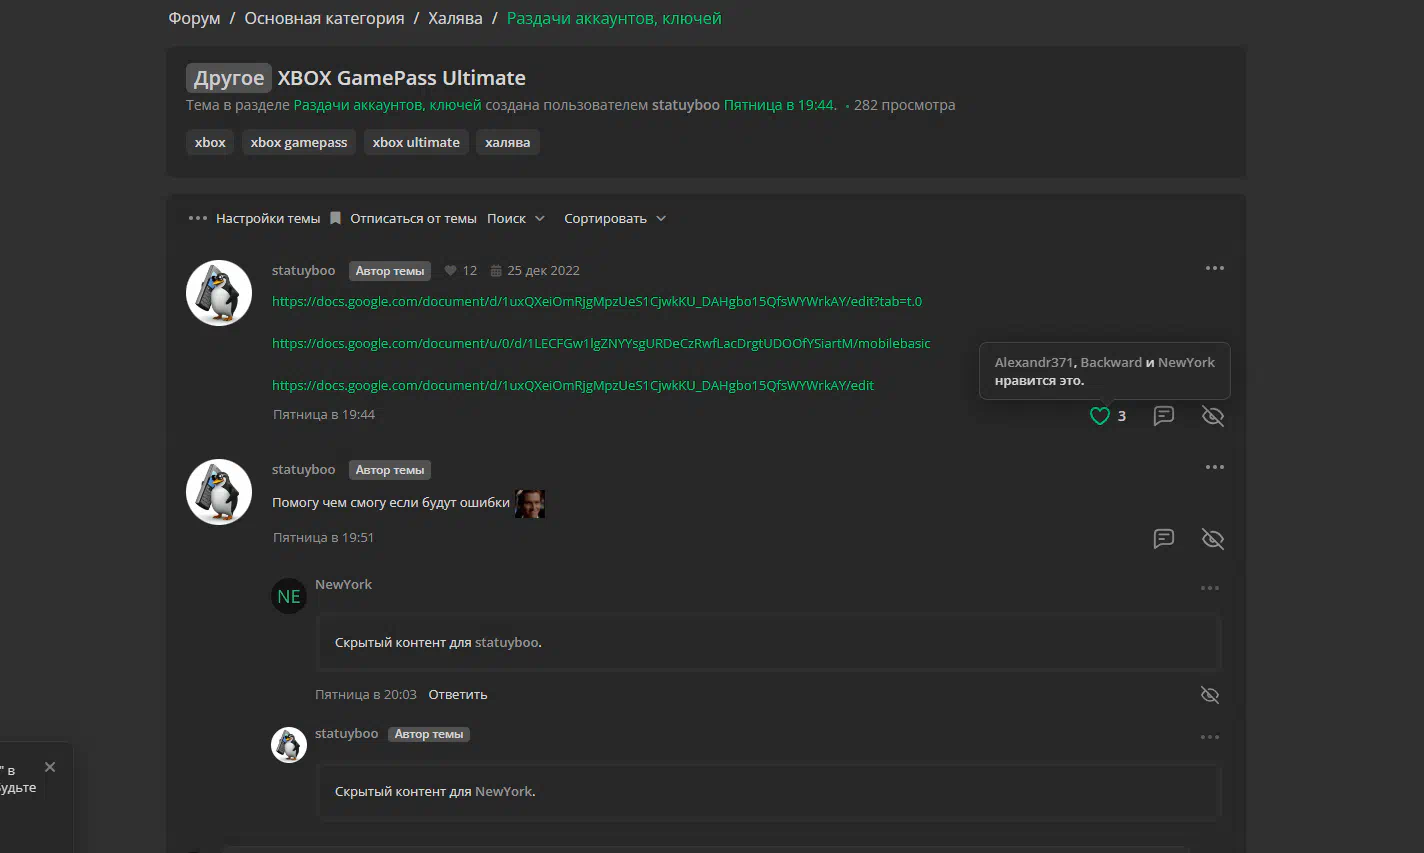The height and width of the screenshot is (853, 1424).
Task: Open the section link Раздачи аккаунтов, ключей in thread info
Action: coord(388,105)
